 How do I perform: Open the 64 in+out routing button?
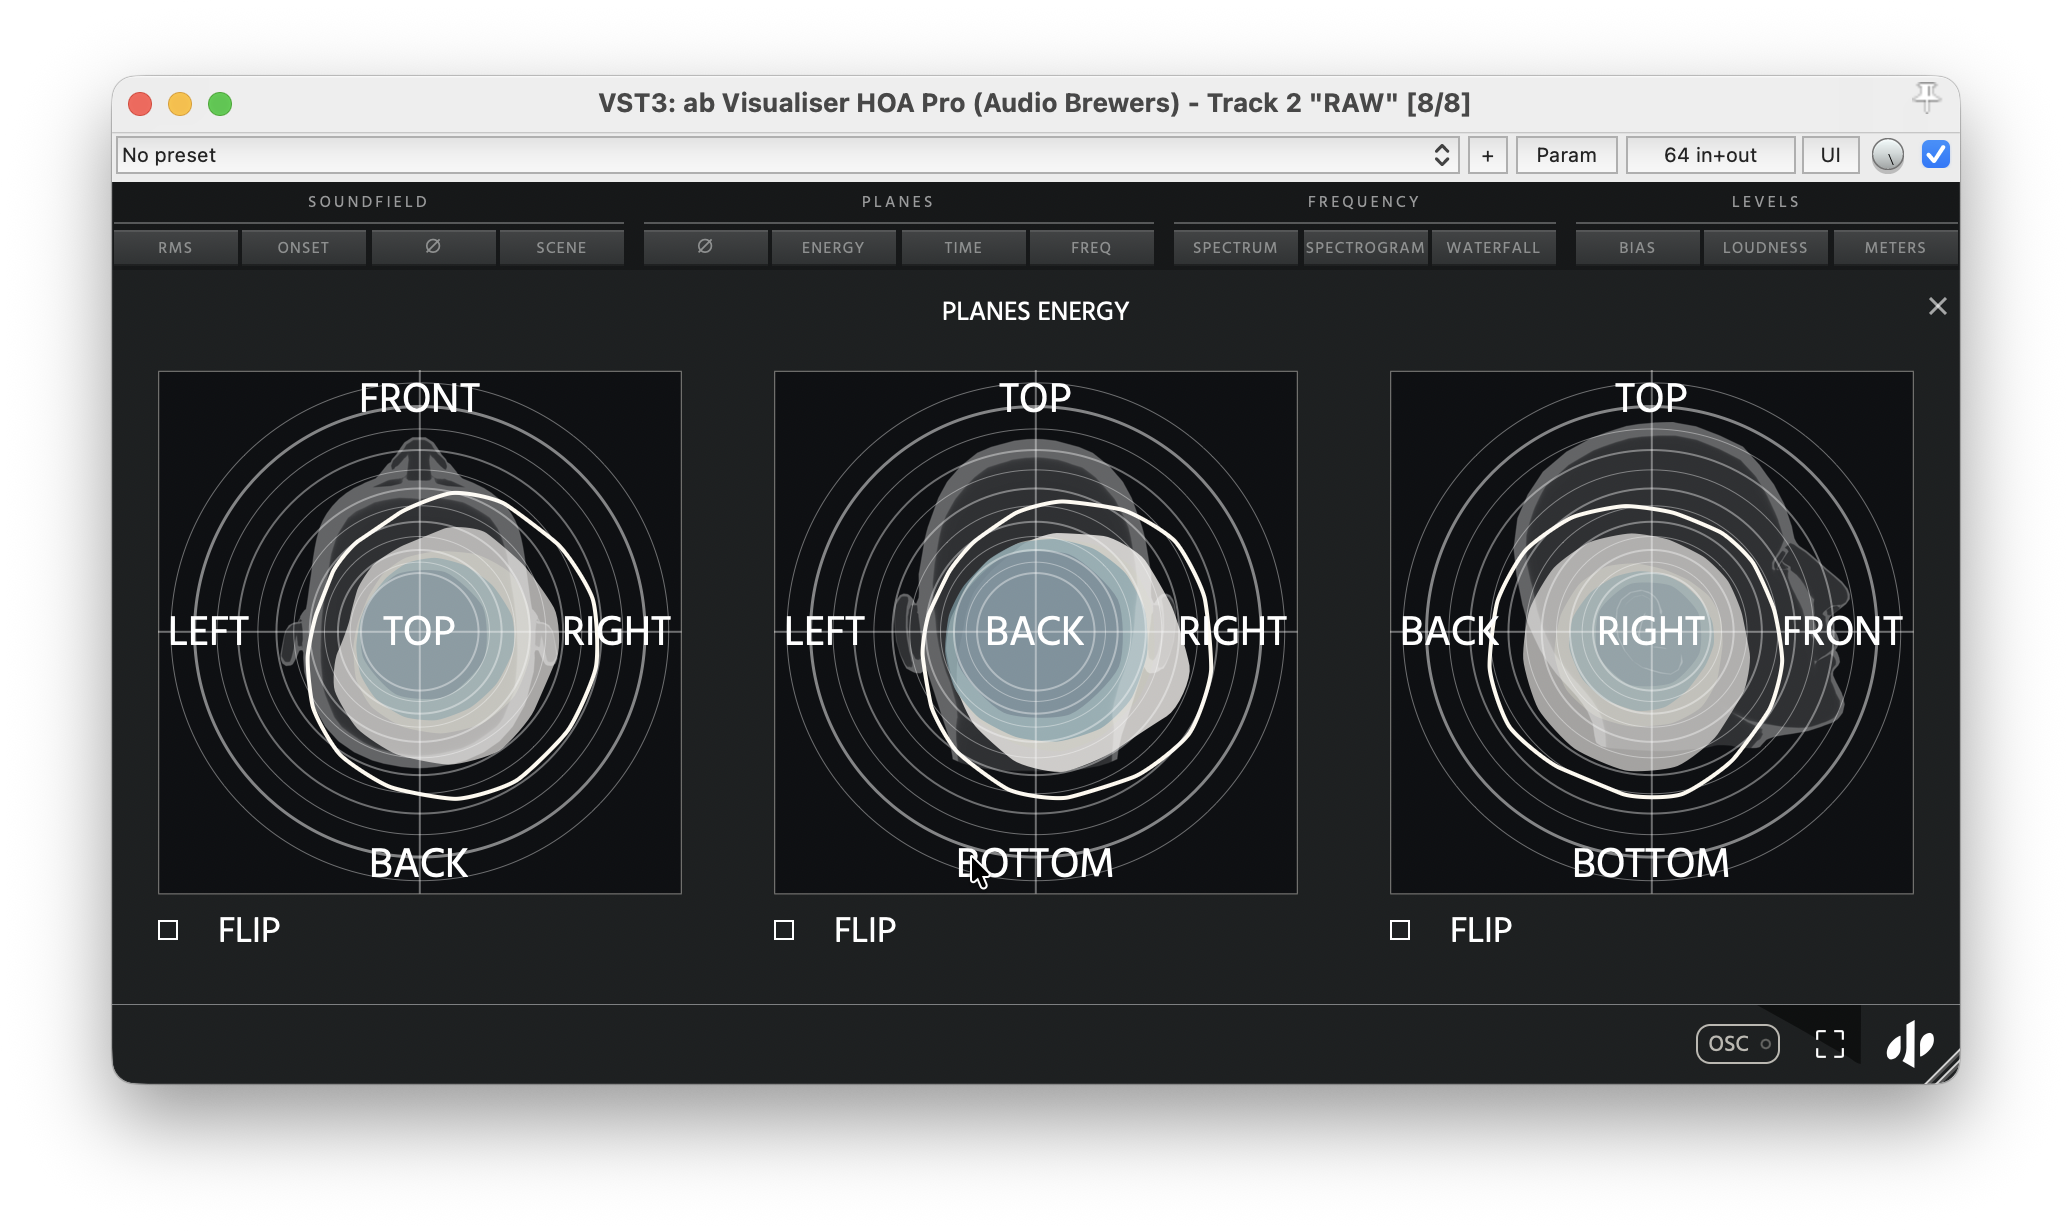tap(1710, 155)
